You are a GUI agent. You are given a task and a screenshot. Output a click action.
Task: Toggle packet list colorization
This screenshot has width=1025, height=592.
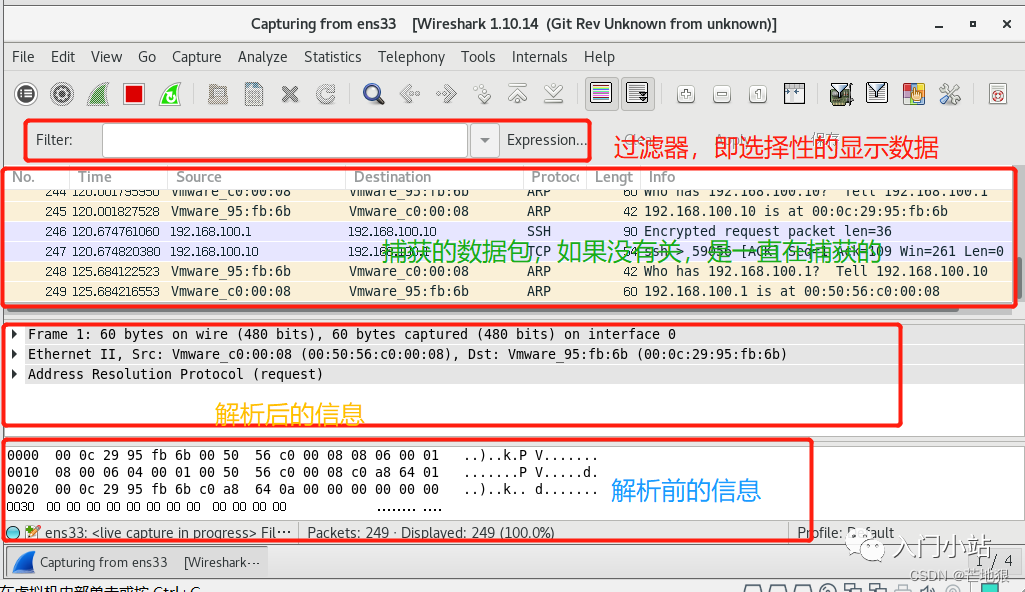[x=601, y=94]
